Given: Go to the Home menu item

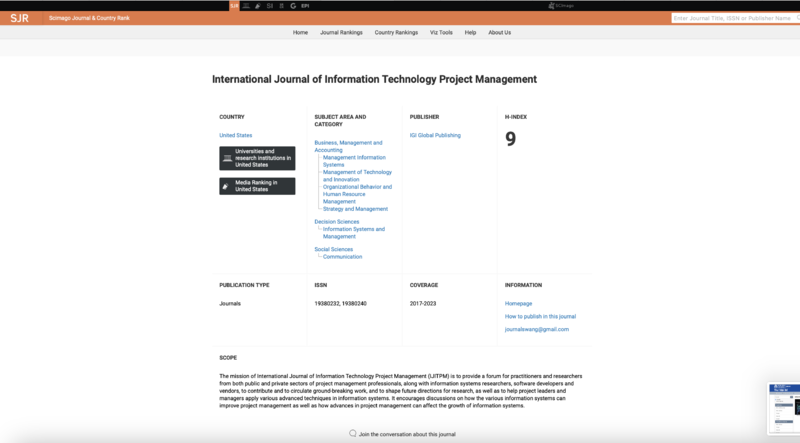Looking at the screenshot, I should click(300, 32).
